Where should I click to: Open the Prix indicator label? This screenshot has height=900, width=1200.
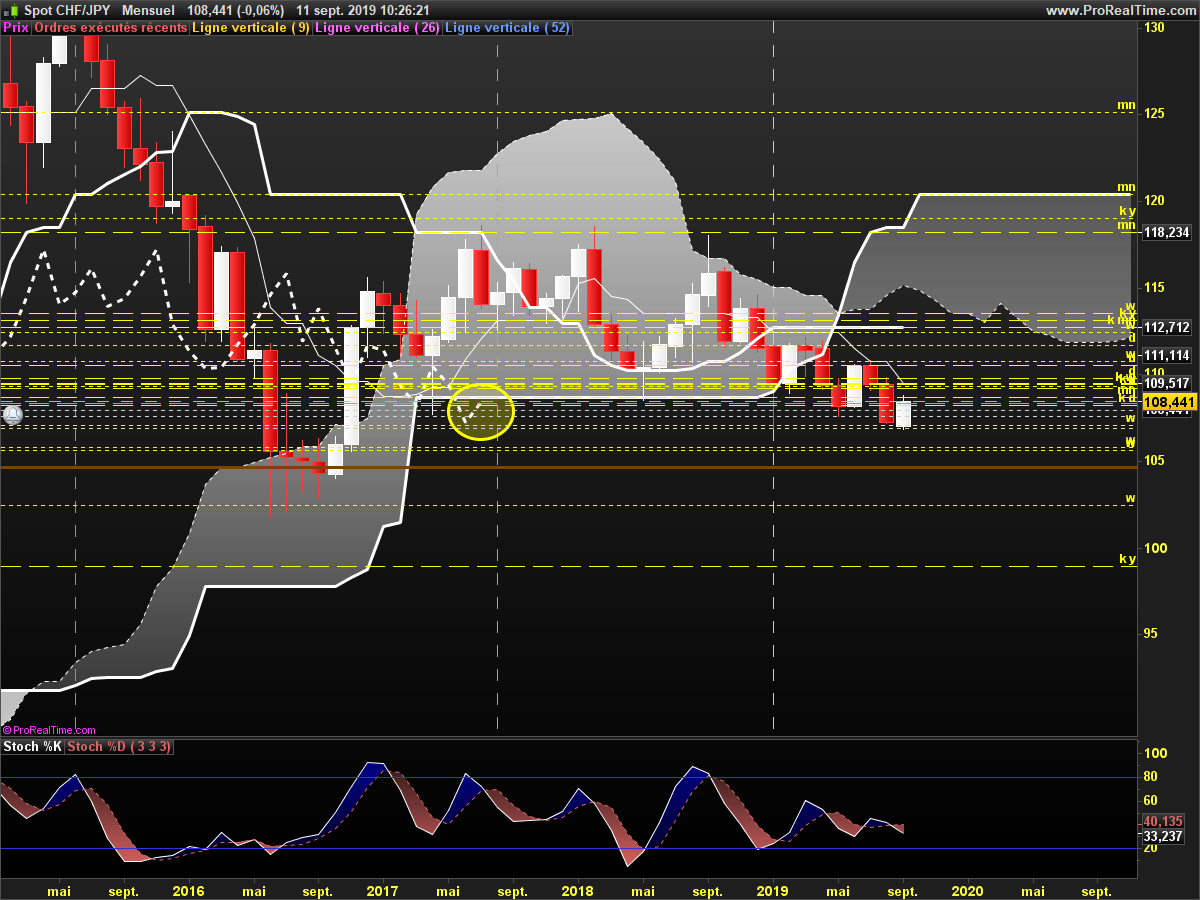click(16, 28)
